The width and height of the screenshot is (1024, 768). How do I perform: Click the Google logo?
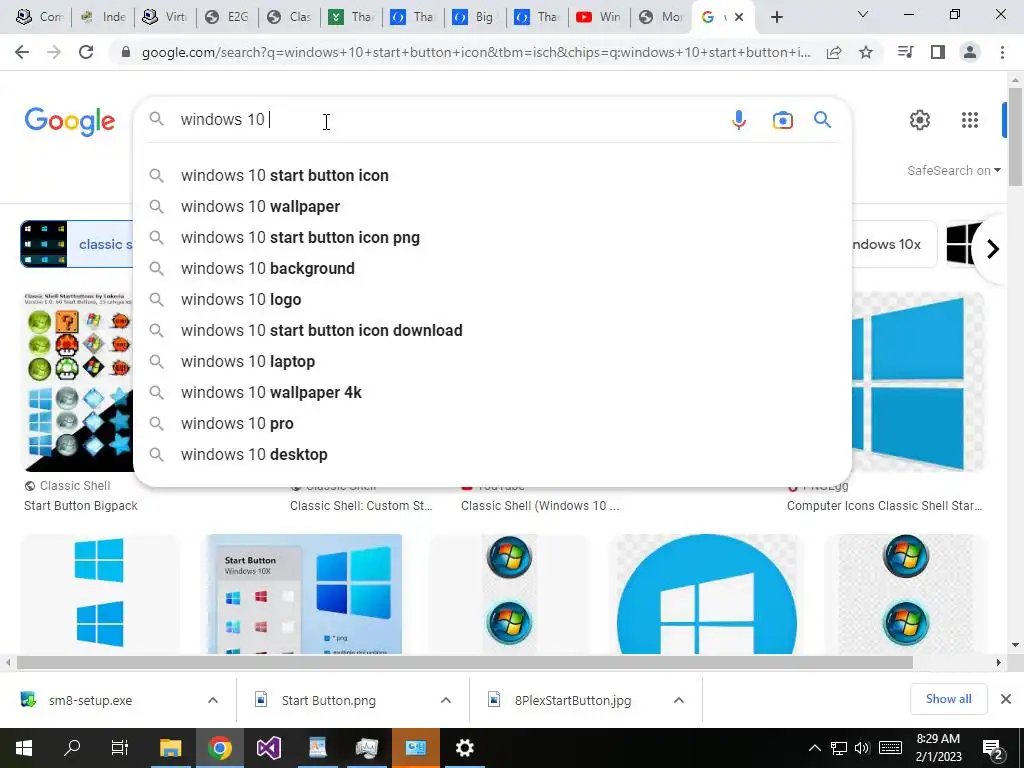click(70, 121)
